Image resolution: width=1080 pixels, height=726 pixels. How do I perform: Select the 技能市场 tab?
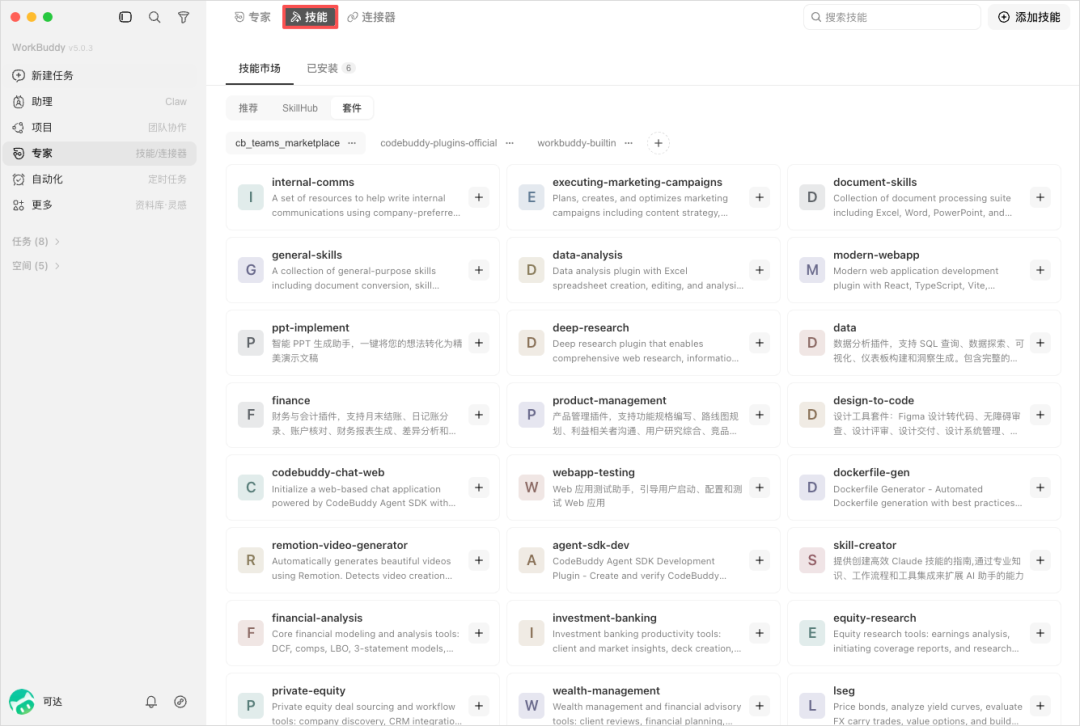pos(260,68)
